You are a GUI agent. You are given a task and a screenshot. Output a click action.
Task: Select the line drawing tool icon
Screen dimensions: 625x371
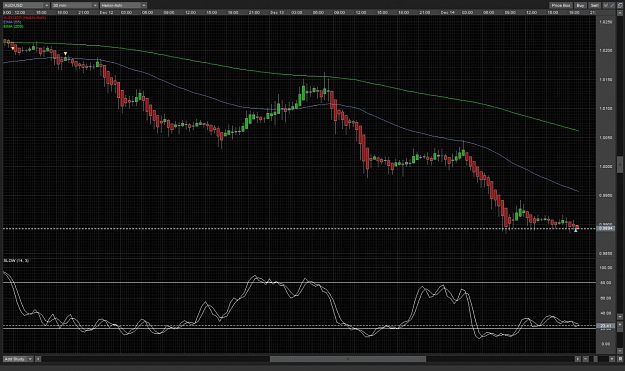pyautogui.click(x=612, y=5)
